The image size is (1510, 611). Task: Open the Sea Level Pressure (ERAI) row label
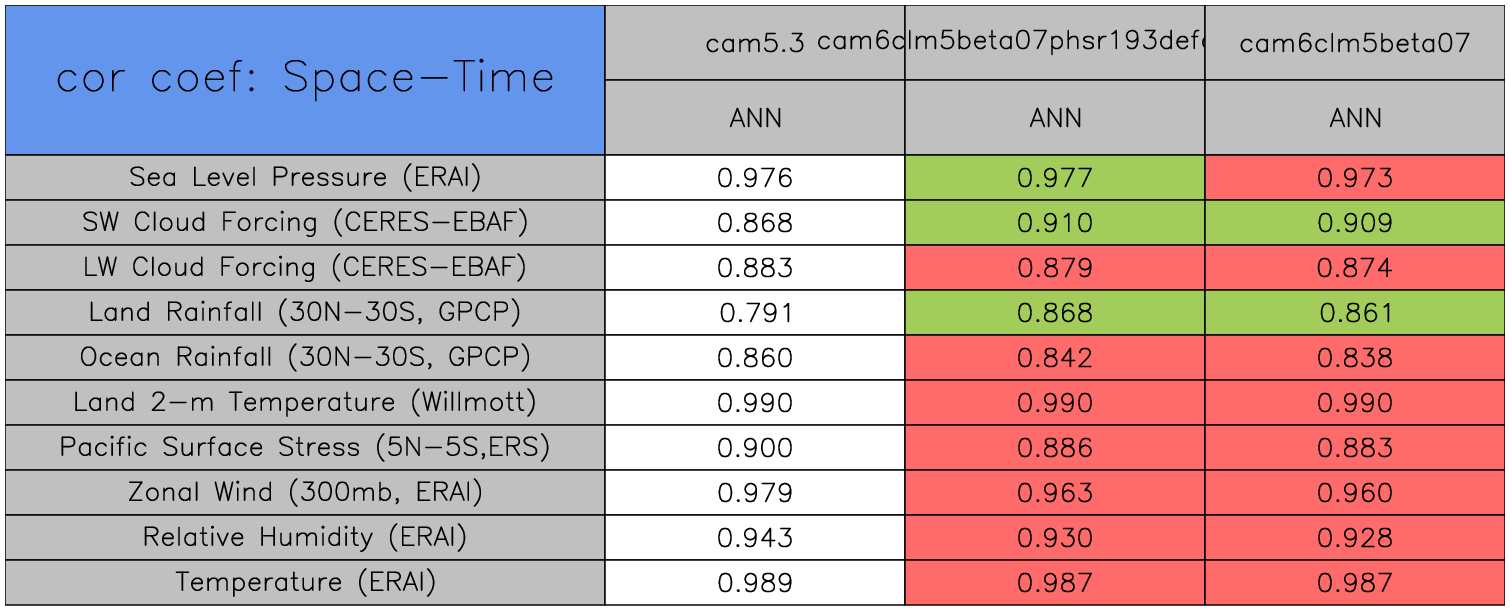point(305,178)
